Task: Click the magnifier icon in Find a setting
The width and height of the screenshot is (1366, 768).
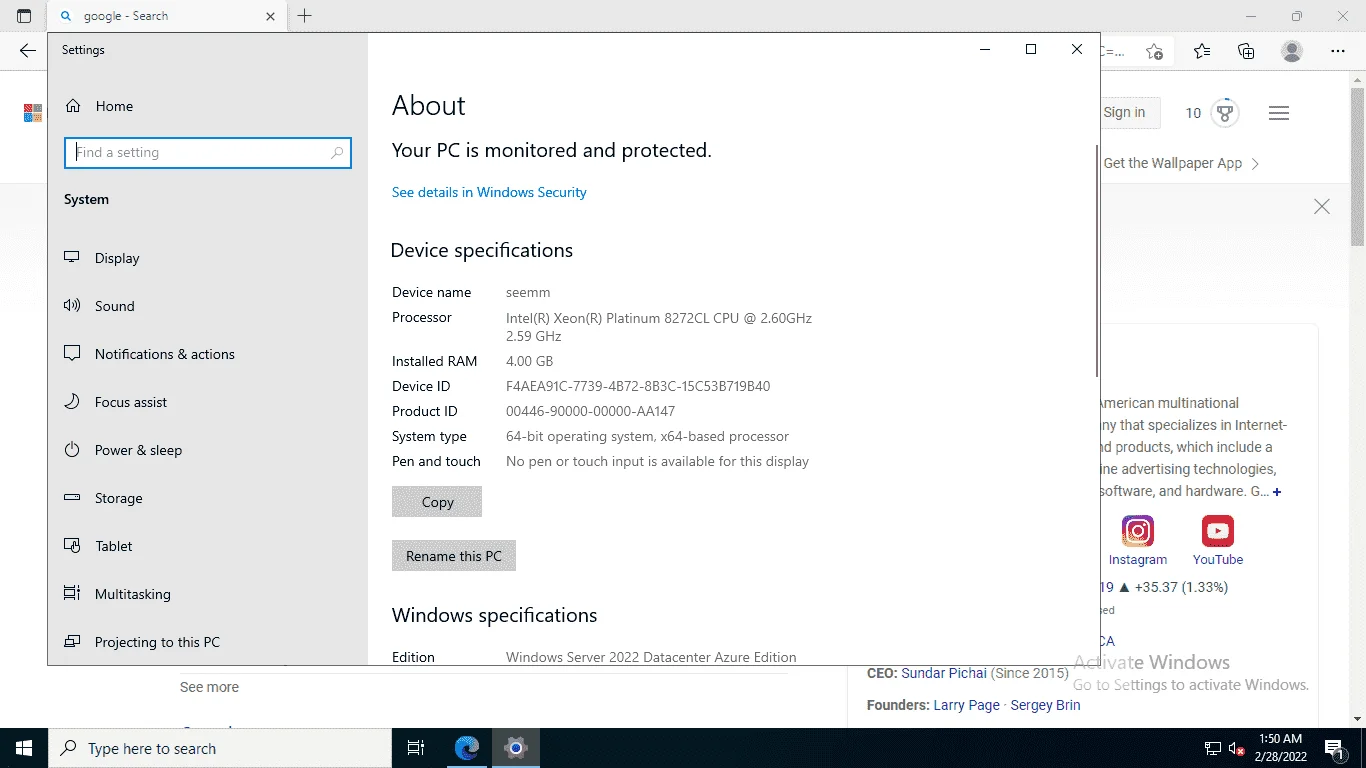Action: pos(337,153)
